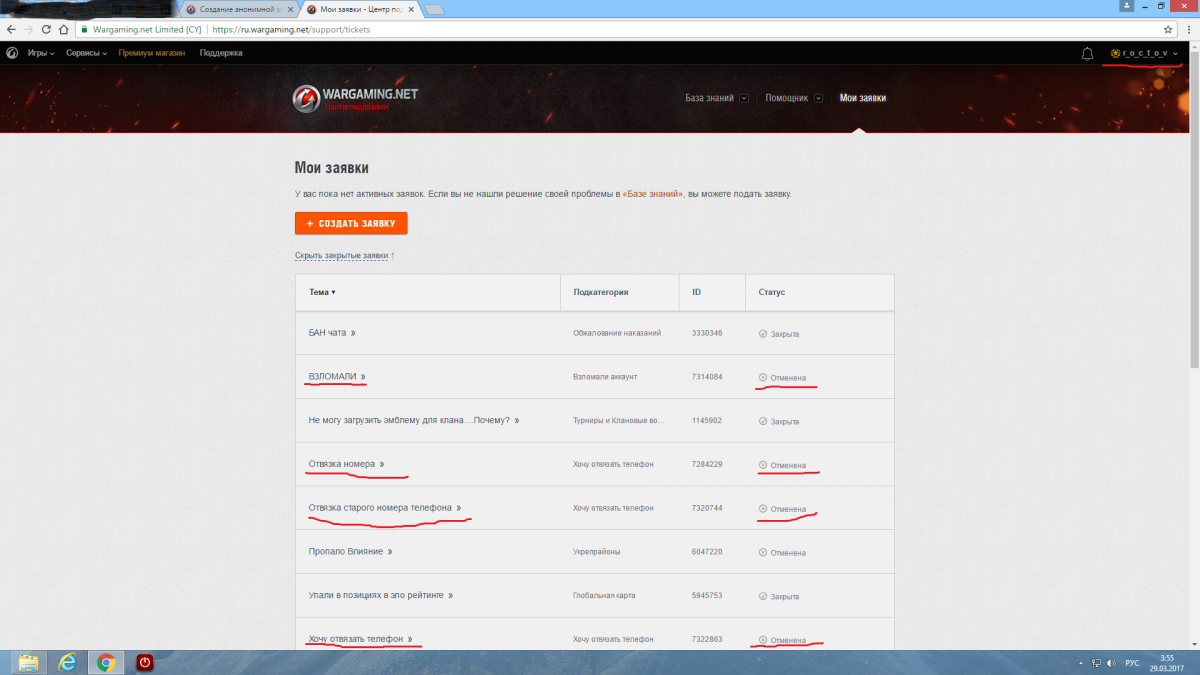Click the Wargaming.net support center logo
This screenshot has width=1200, height=675.
point(355,98)
